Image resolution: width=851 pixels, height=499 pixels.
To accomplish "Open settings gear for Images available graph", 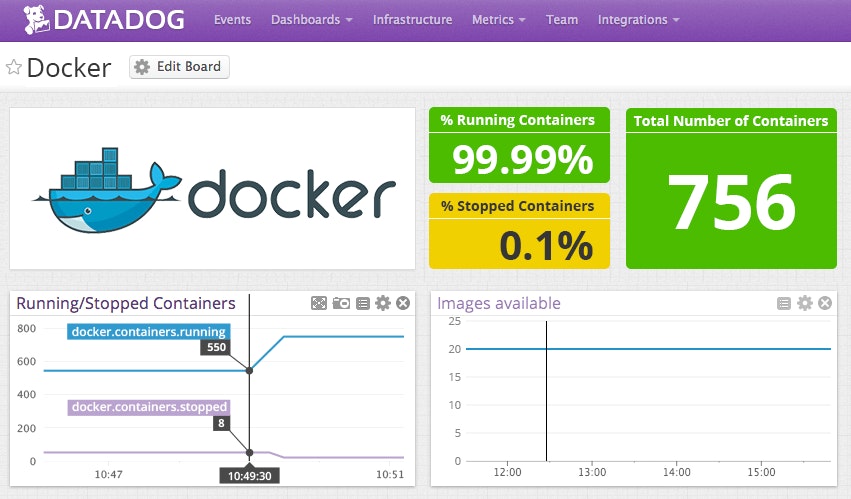I will click(x=804, y=303).
